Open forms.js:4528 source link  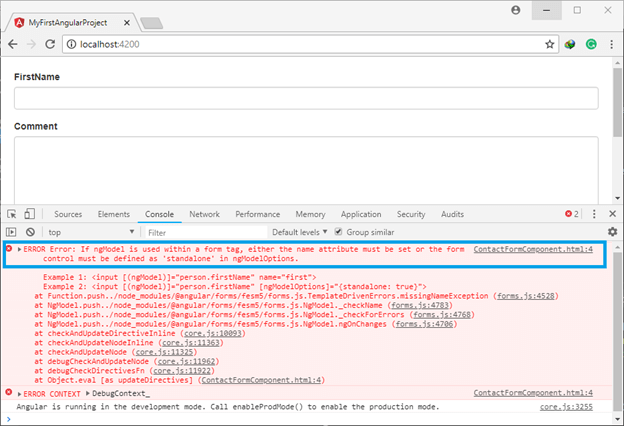pos(526,296)
